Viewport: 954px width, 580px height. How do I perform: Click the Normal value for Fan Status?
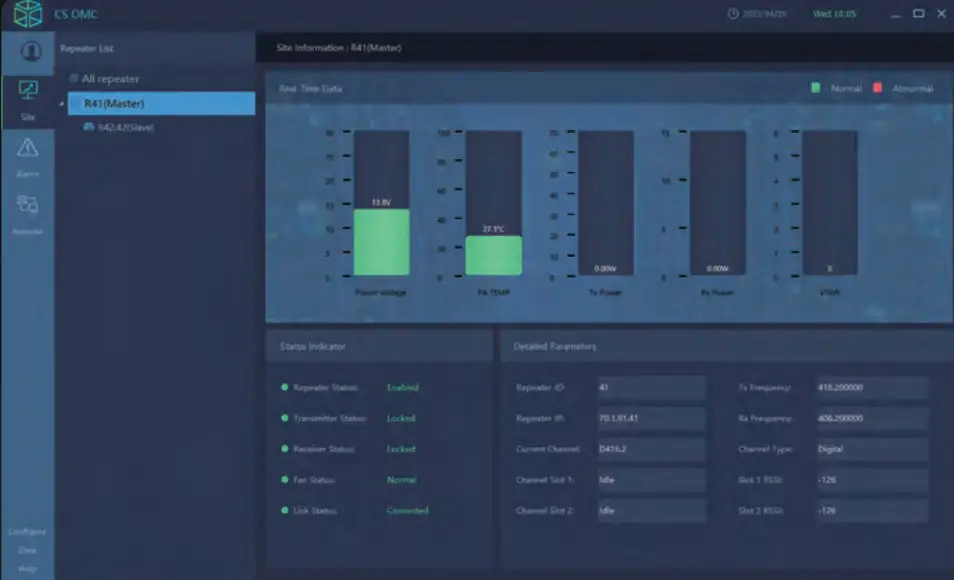click(402, 480)
